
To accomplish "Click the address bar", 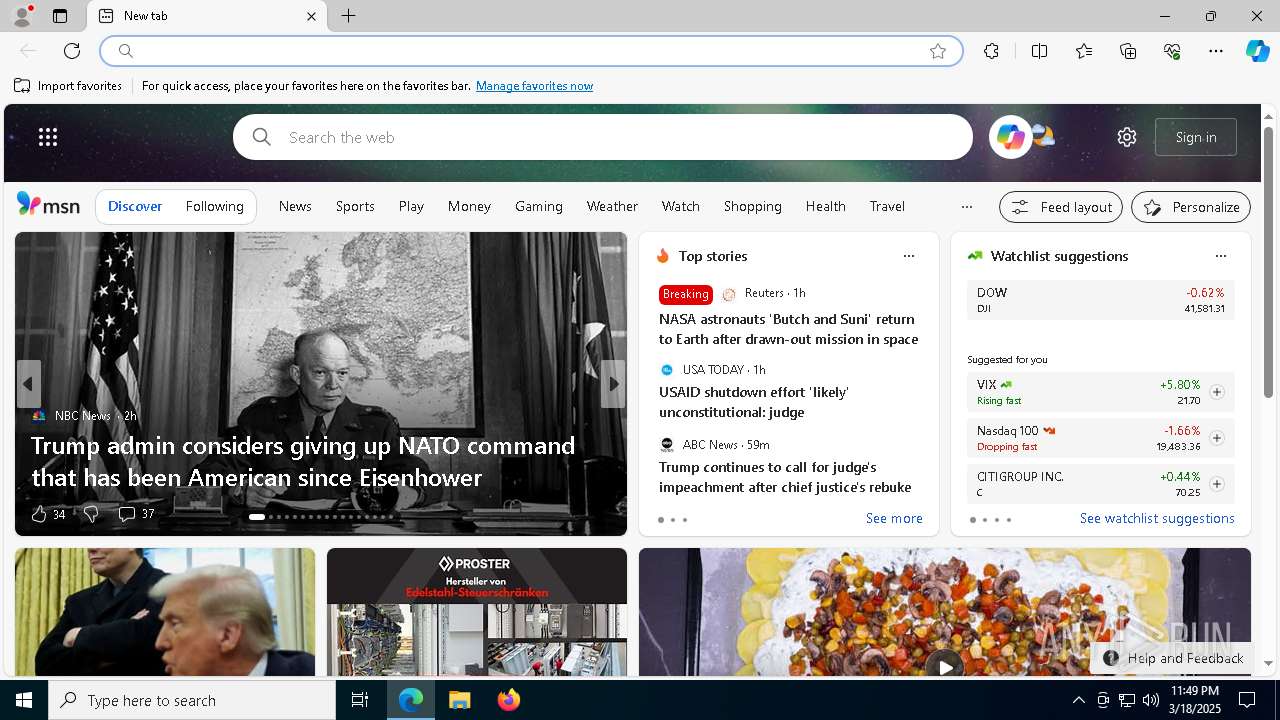I will [x=530, y=51].
